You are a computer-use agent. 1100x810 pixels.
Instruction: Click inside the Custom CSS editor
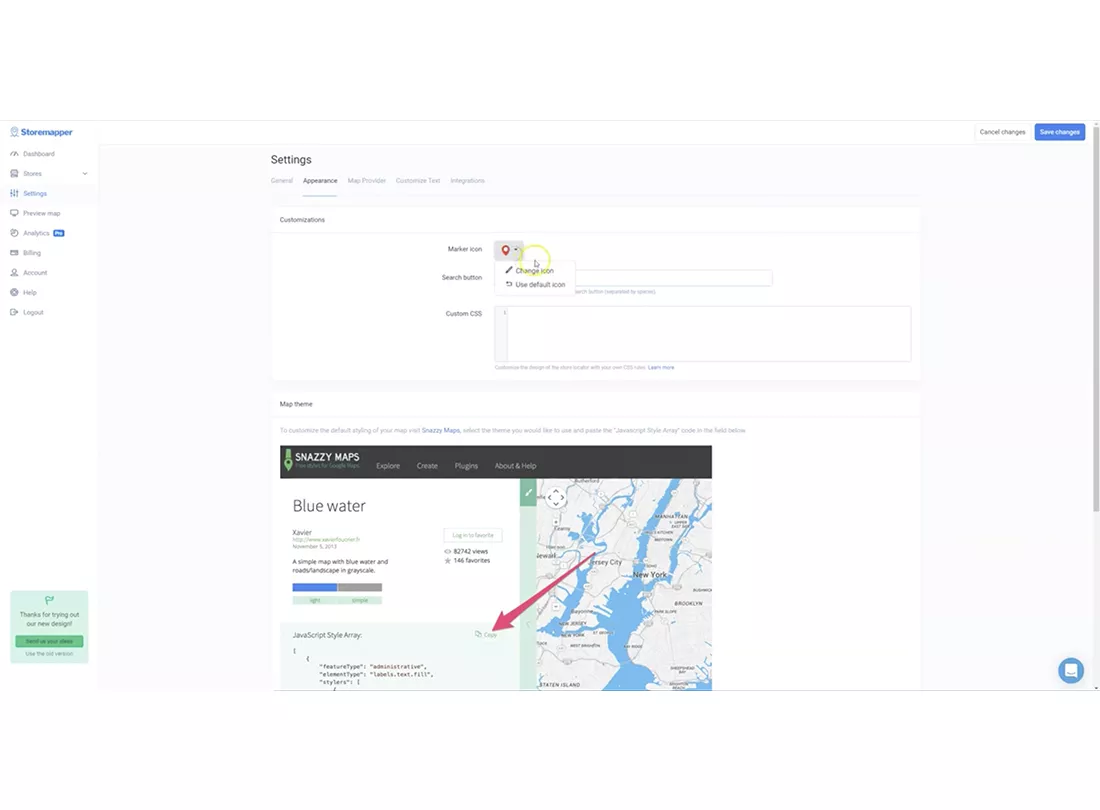point(703,334)
